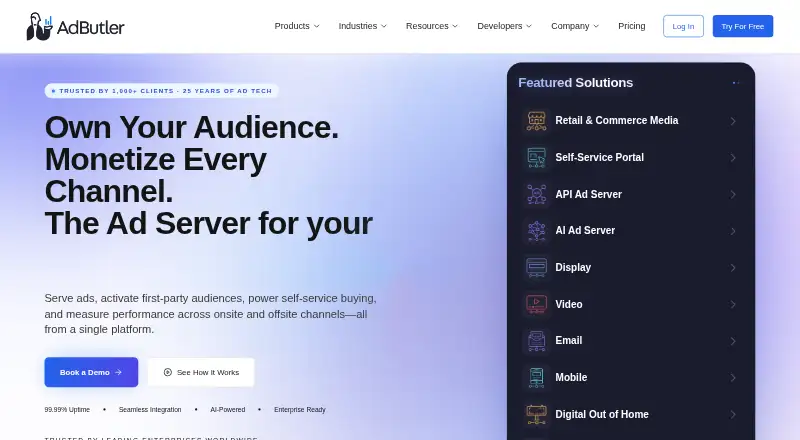Click the AdButler butler logo icon
This screenshot has width=800, height=440.
[40, 27]
